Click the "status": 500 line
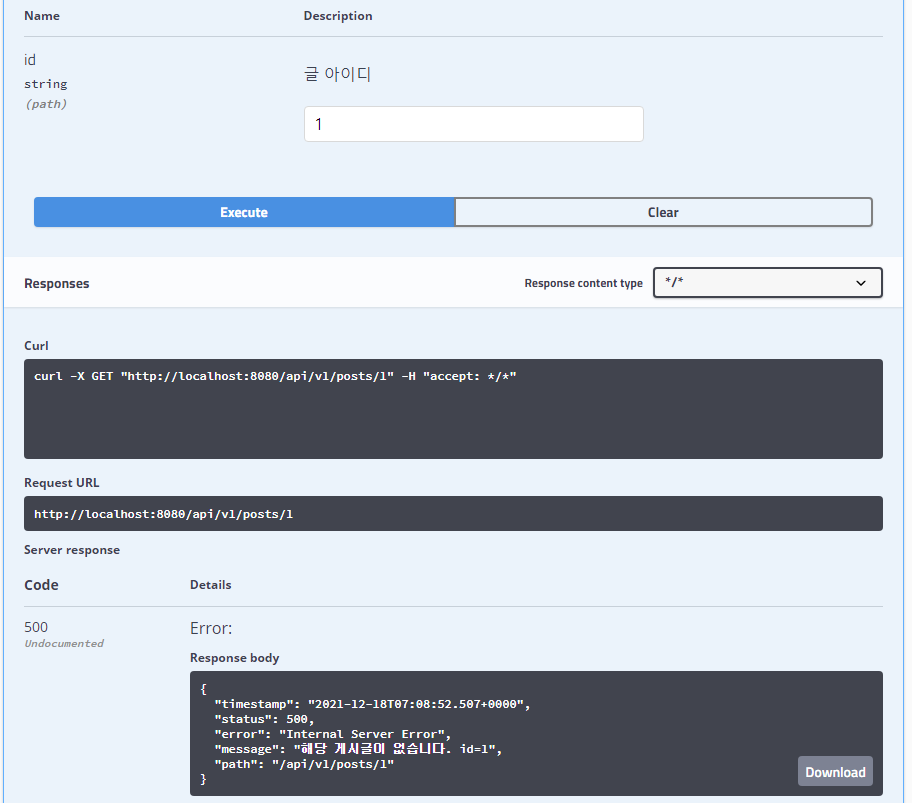The width and height of the screenshot is (912, 803). (264, 719)
